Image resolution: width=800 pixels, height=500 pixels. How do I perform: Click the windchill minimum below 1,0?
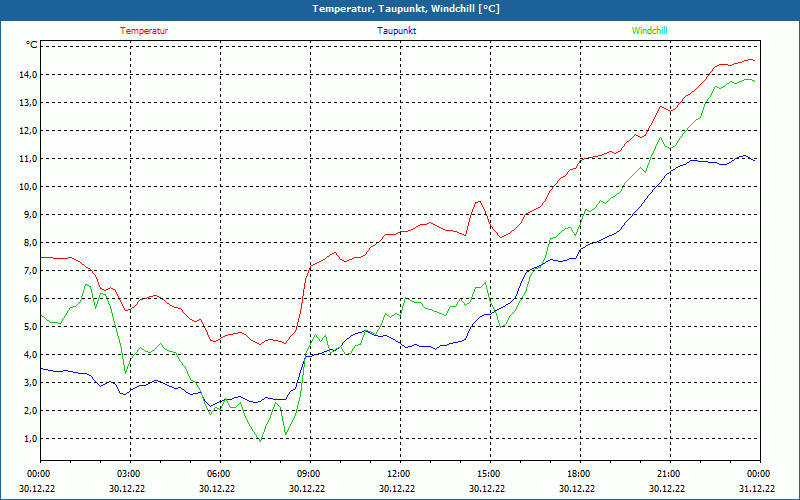(x=261, y=441)
